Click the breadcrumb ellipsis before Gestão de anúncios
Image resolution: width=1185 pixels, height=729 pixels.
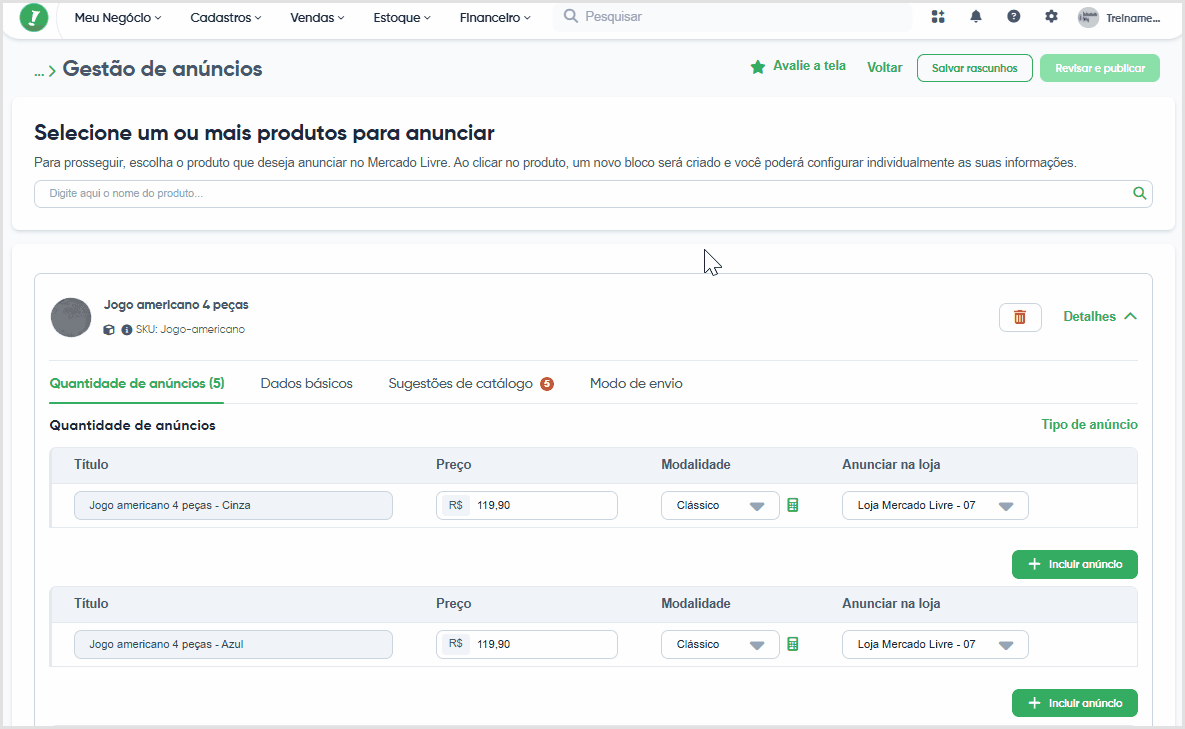pos(39,71)
